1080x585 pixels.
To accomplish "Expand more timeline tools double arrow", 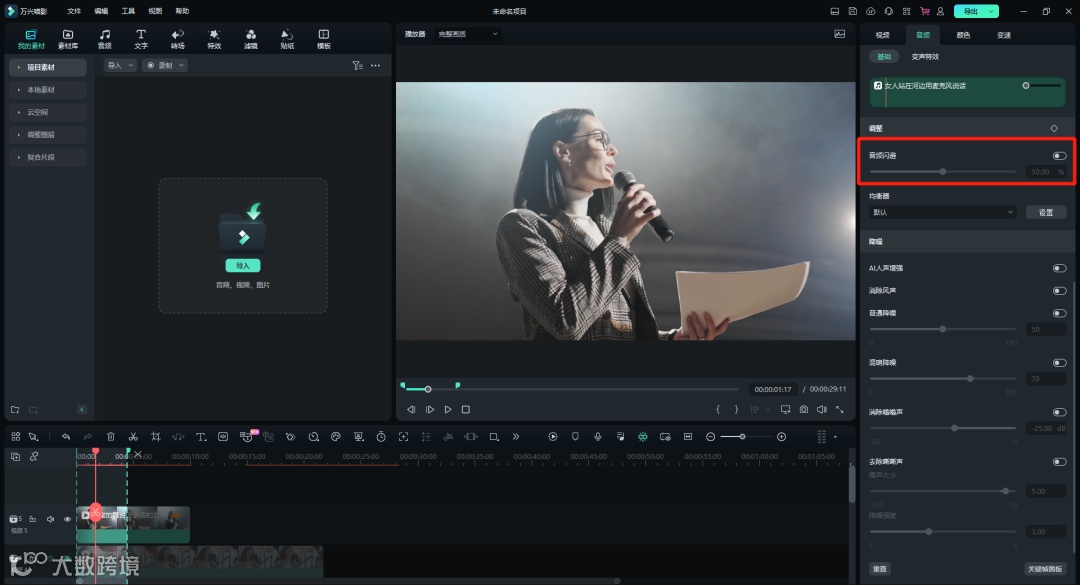I will [516, 437].
